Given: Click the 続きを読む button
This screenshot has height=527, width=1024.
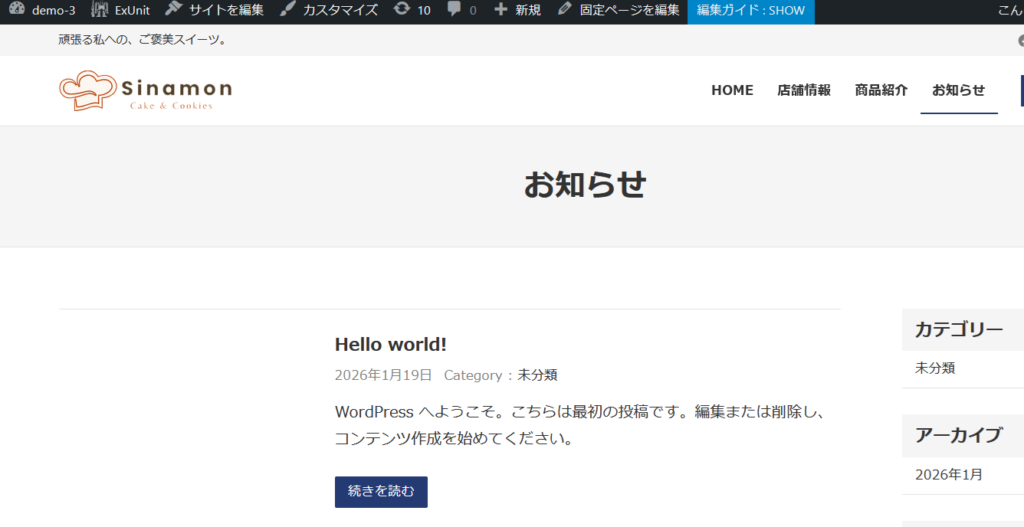Looking at the screenshot, I should point(381,491).
